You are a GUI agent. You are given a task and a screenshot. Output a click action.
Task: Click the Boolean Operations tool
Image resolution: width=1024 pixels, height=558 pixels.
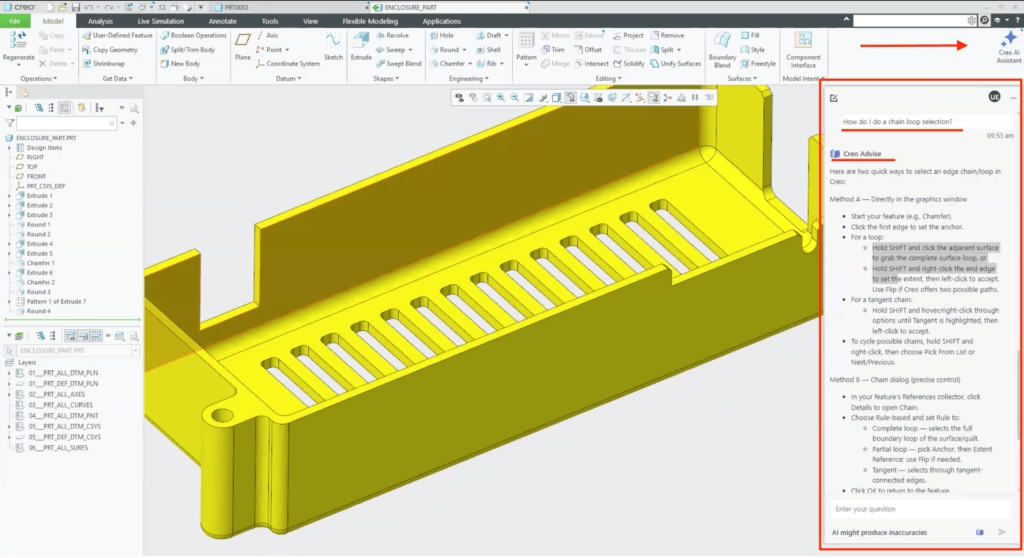(x=193, y=35)
